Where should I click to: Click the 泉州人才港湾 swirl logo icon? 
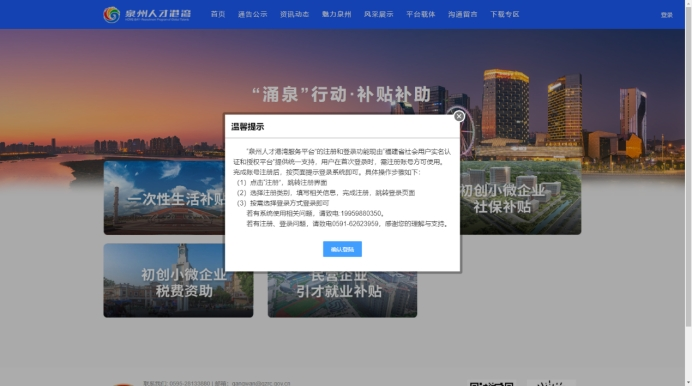(111, 15)
